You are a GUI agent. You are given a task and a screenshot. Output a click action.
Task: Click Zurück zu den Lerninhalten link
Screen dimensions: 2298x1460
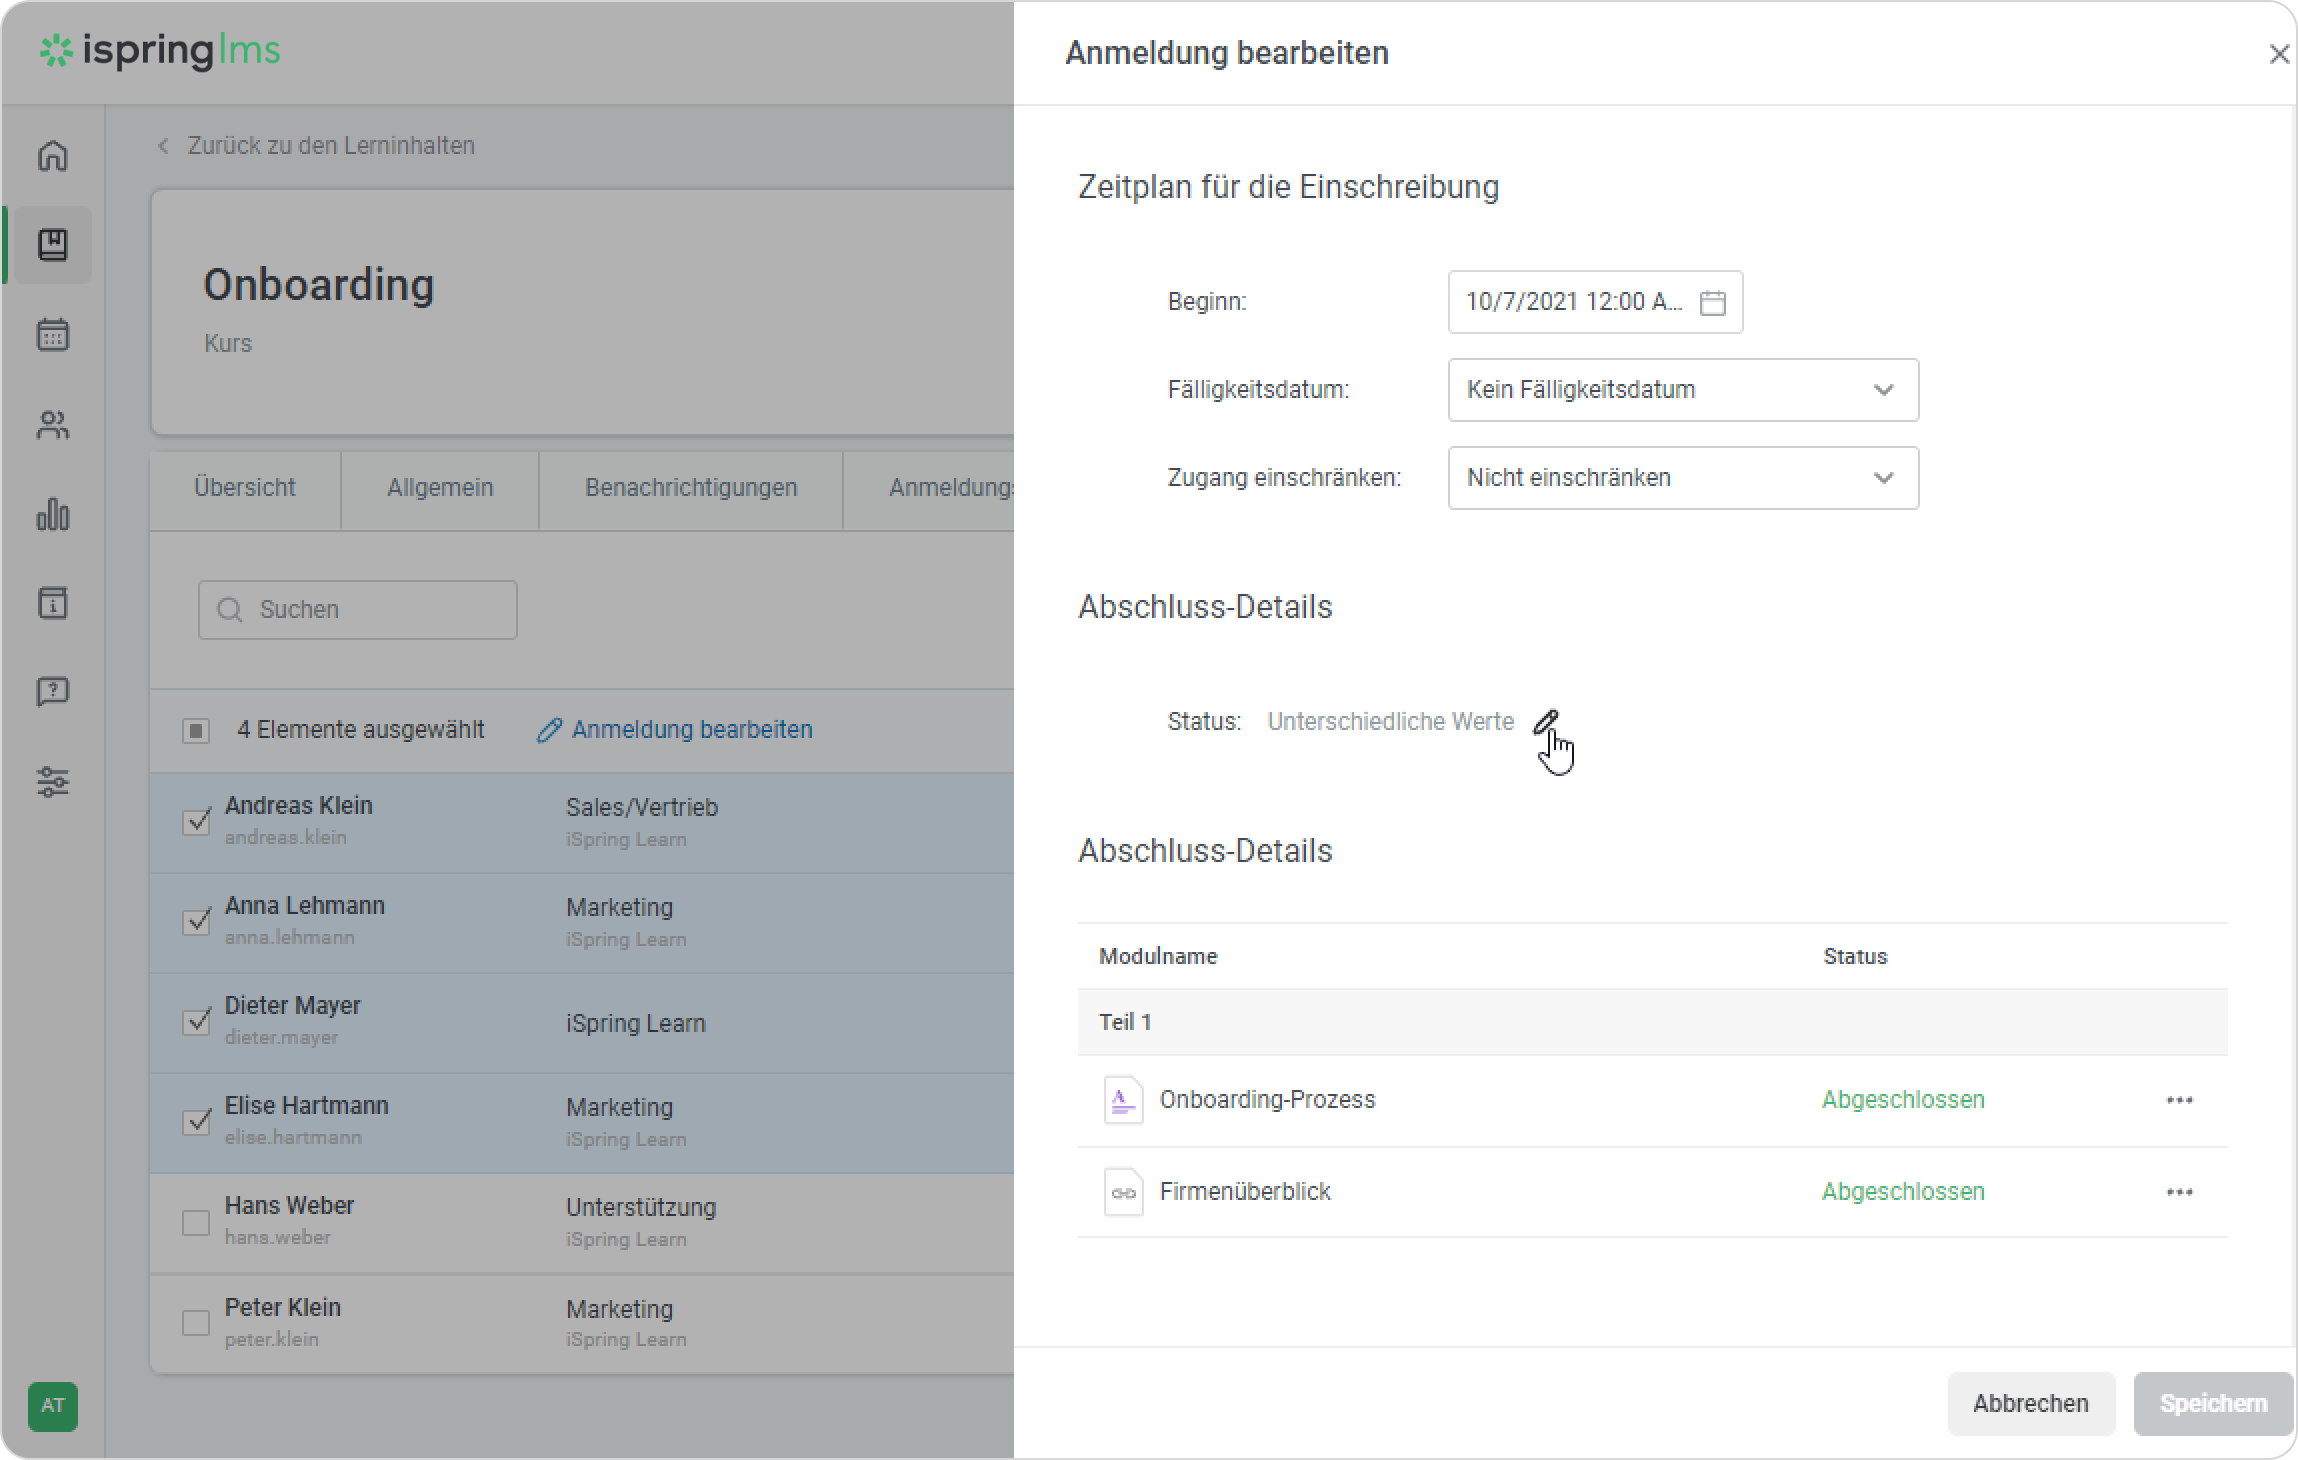point(330,146)
